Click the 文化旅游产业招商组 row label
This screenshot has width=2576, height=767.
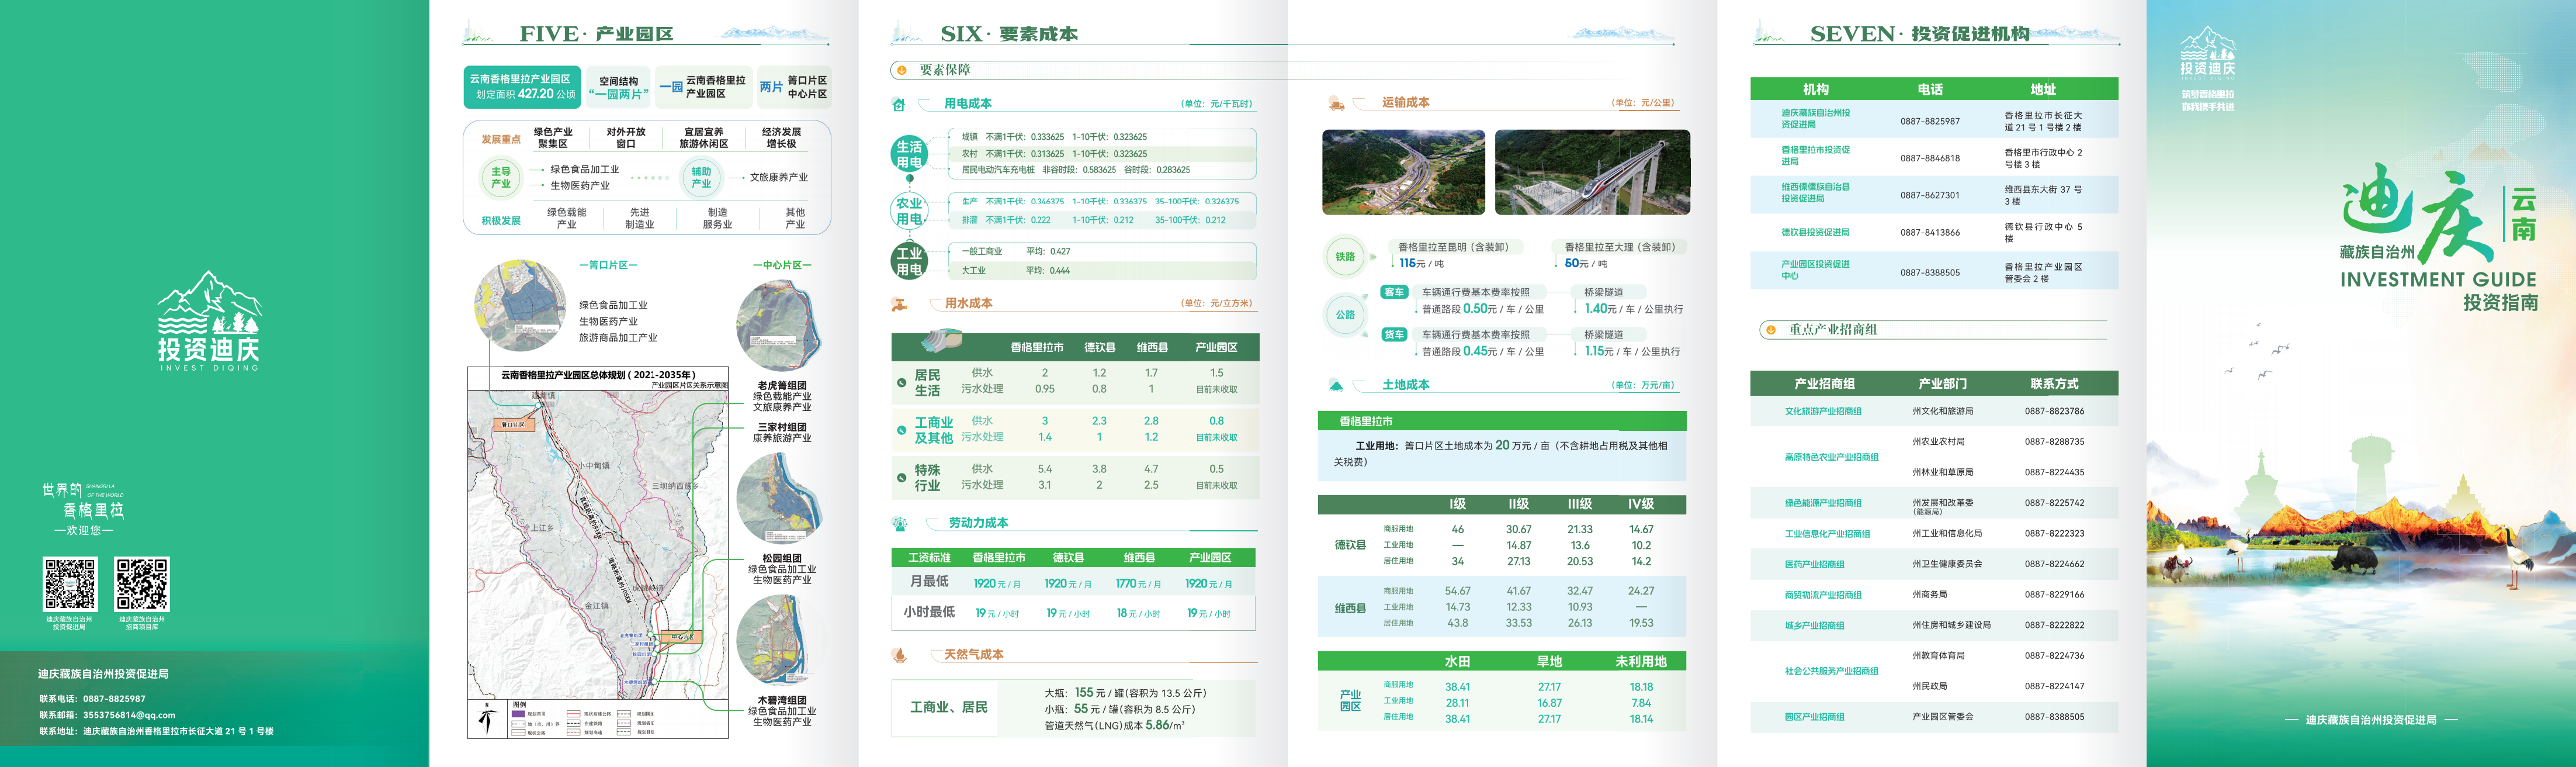[x=1823, y=411]
